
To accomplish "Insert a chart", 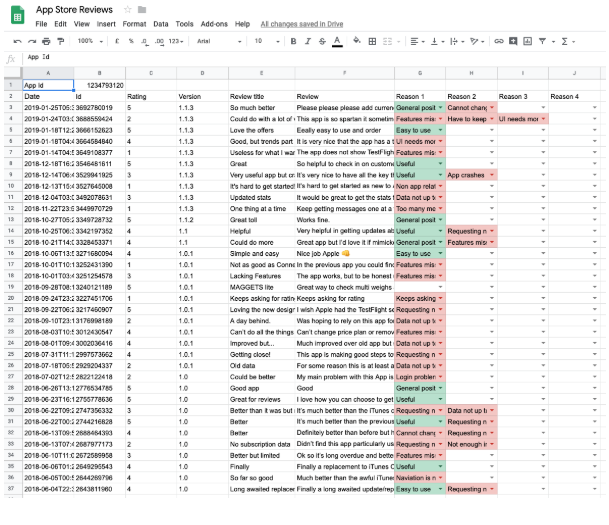I will [x=527, y=41].
